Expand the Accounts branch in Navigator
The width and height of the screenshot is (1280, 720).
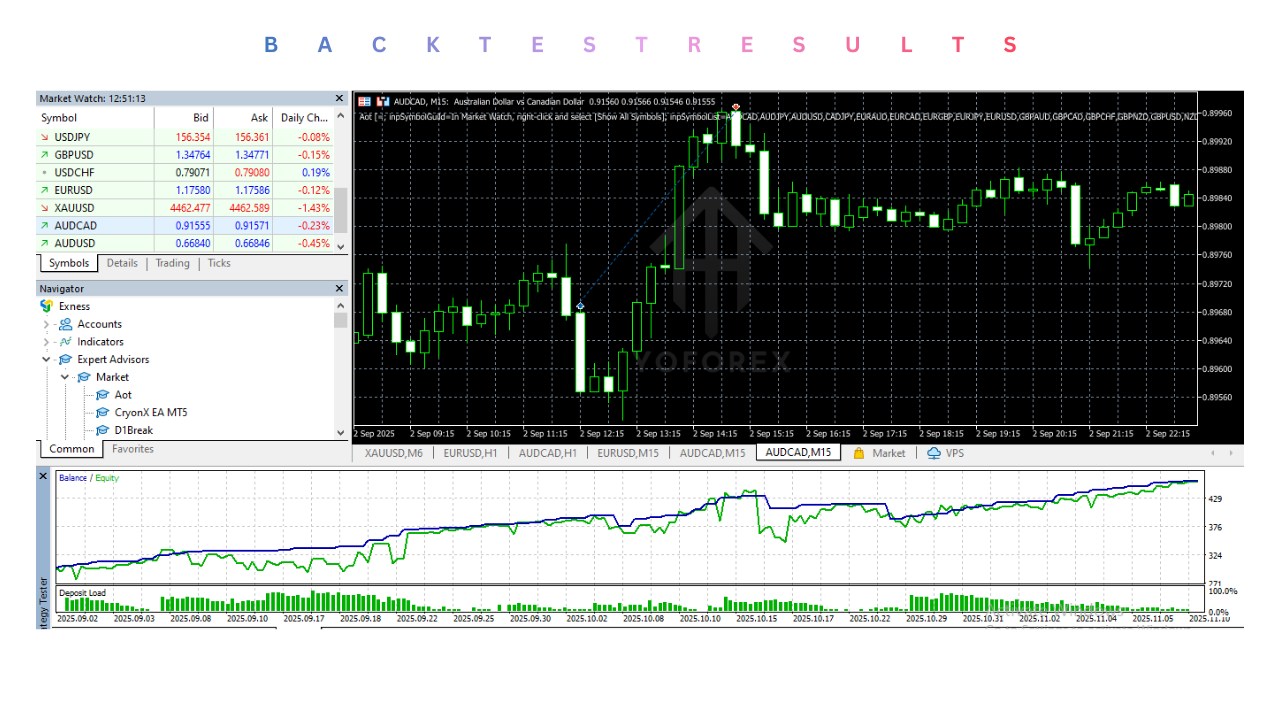[x=48, y=323]
